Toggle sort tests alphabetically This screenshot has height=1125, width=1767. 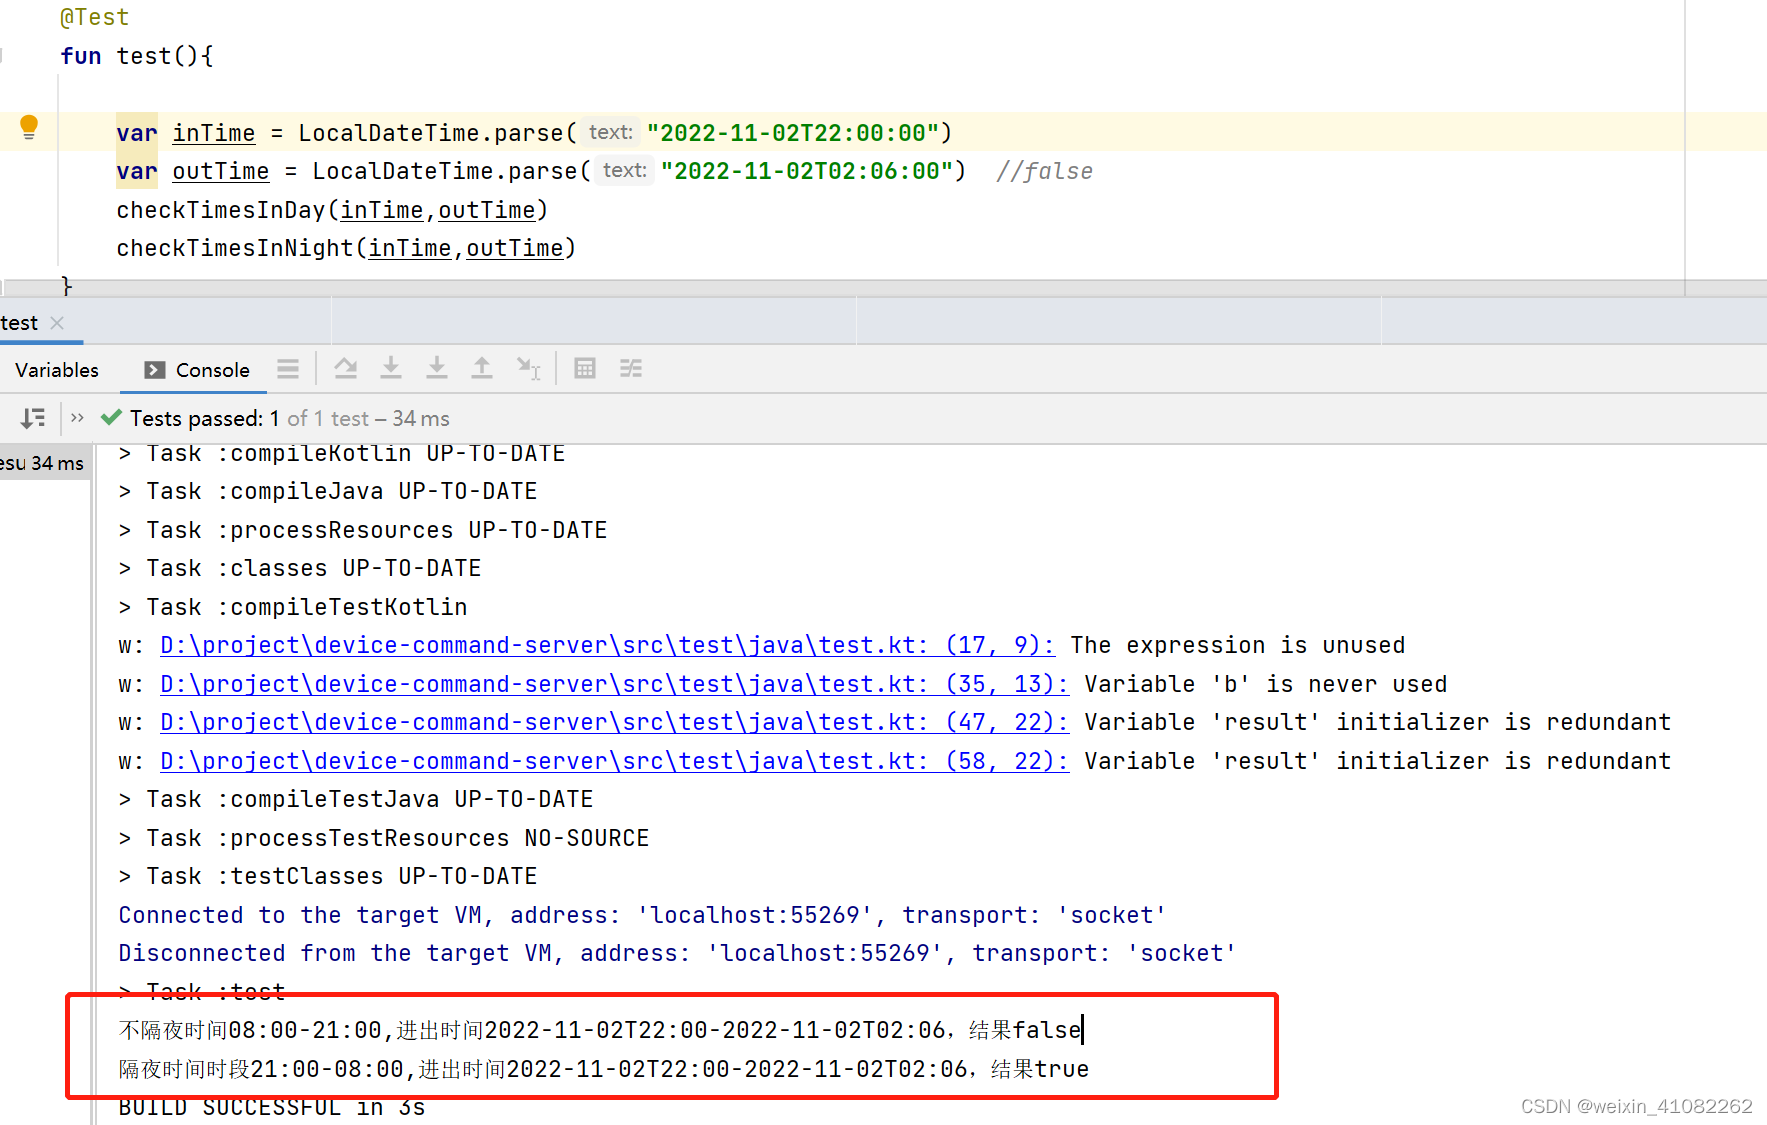pyautogui.click(x=32, y=418)
